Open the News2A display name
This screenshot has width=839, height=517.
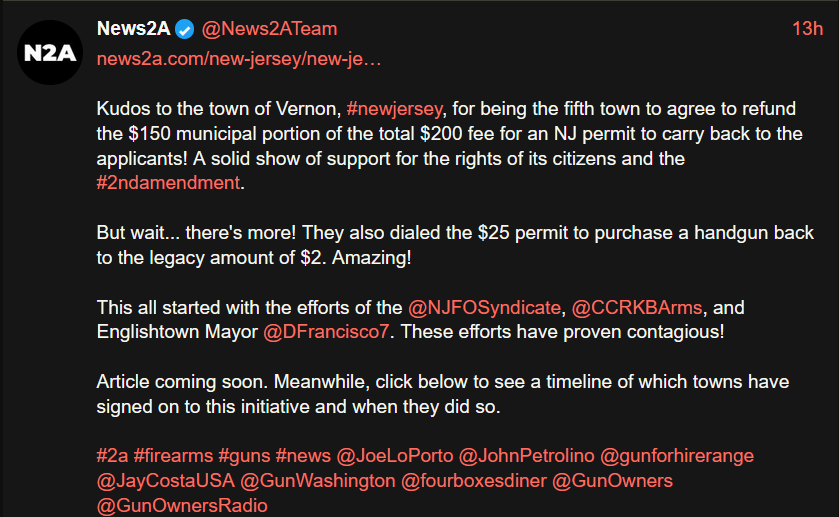click(x=133, y=29)
